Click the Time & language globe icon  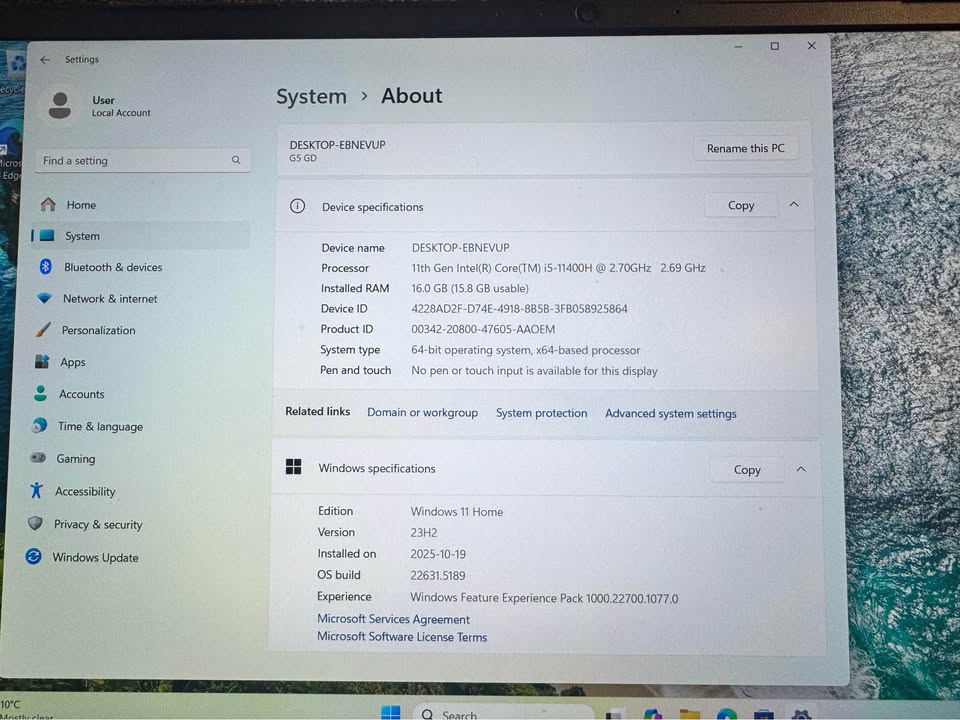point(39,426)
